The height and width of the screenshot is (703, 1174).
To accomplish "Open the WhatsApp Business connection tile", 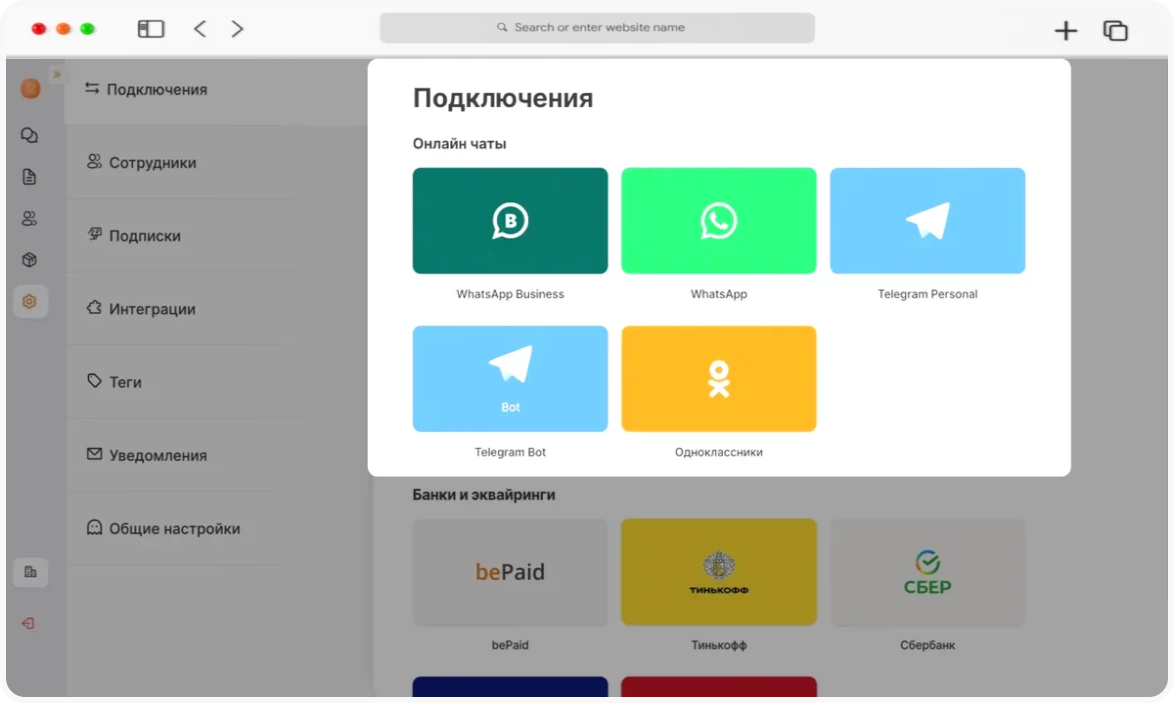I will tap(510, 221).
